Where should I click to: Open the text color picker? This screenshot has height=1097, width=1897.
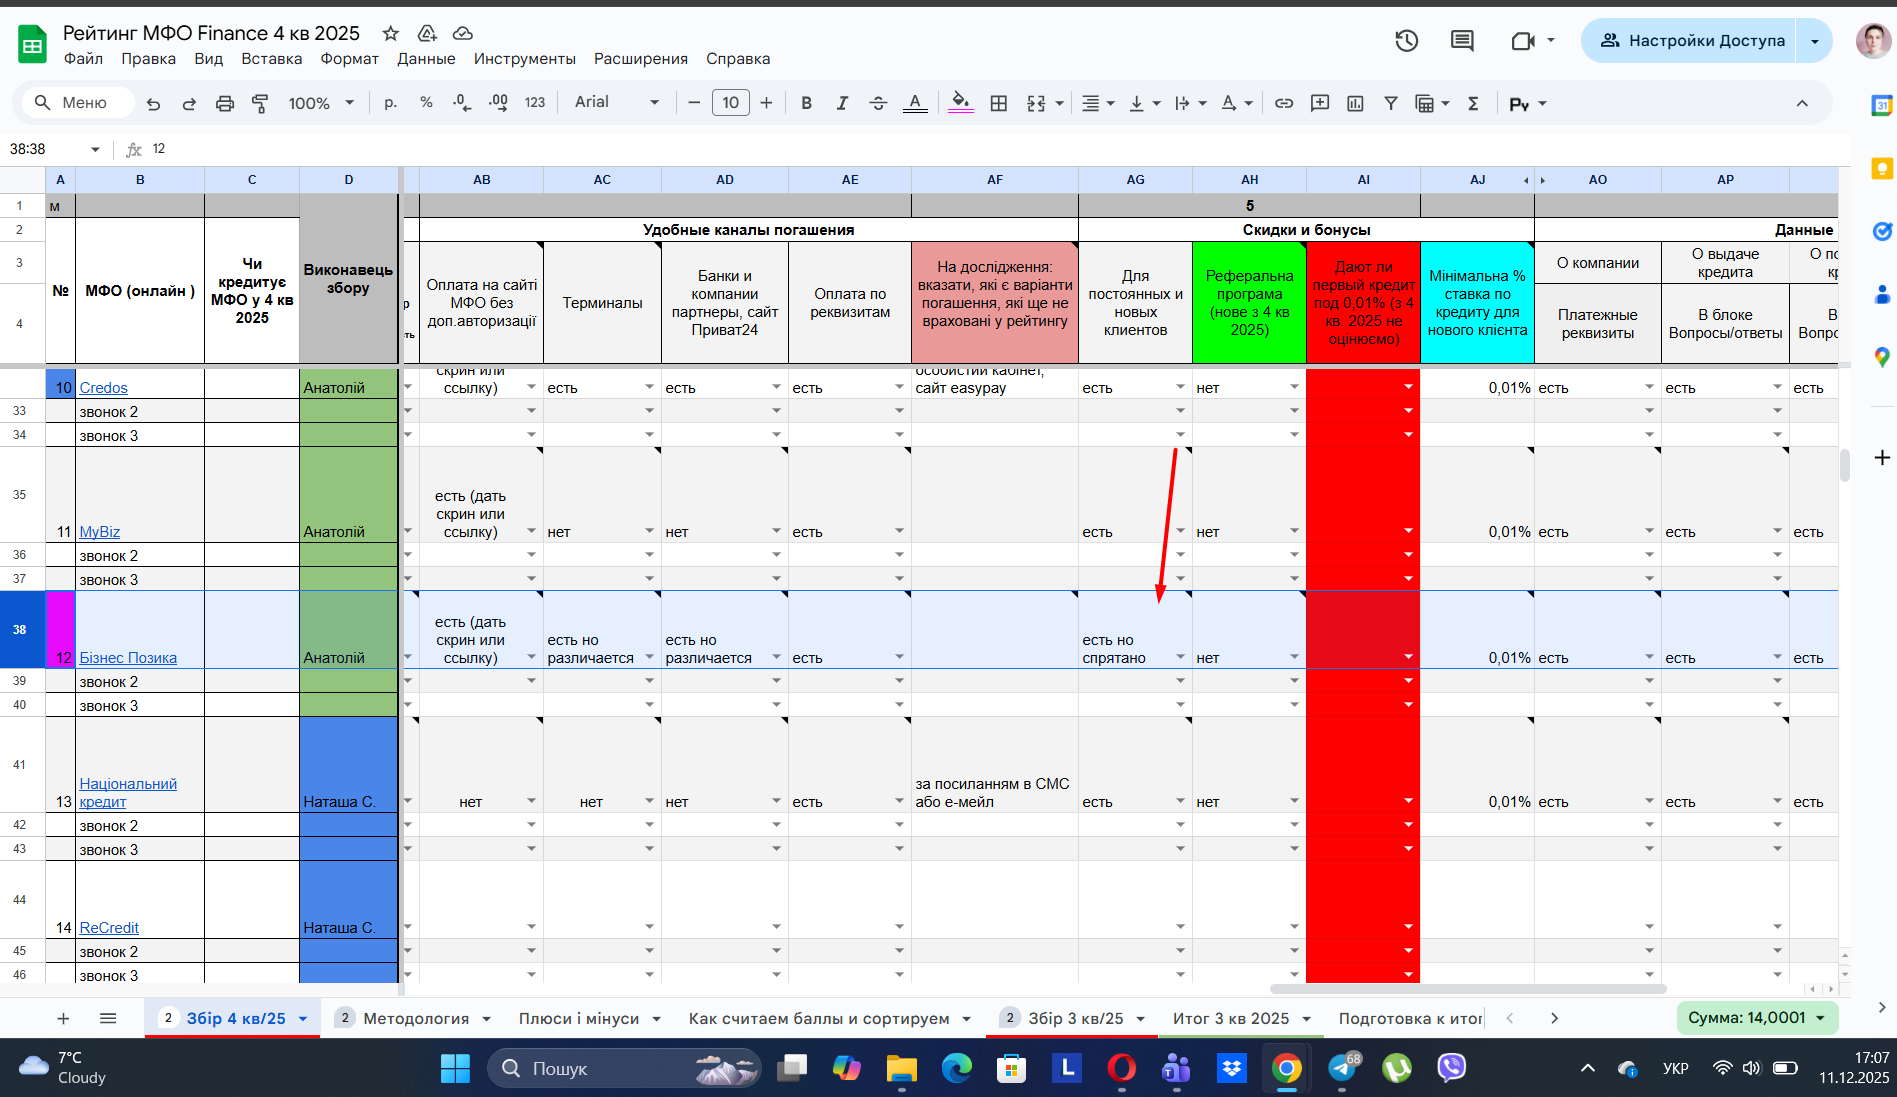[x=915, y=103]
